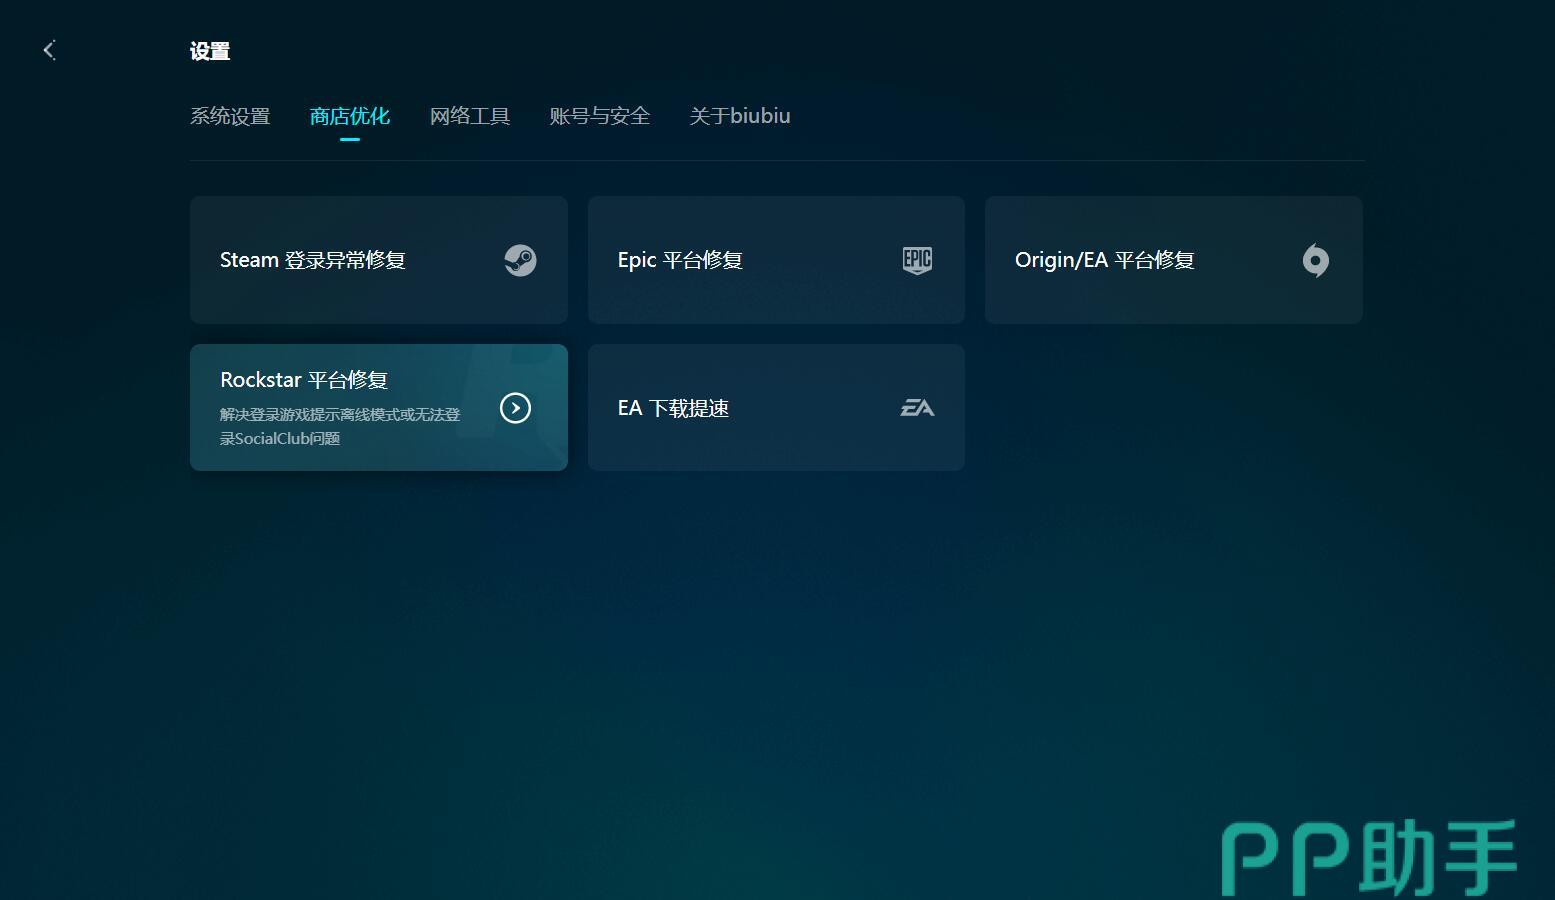This screenshot has width=1555, height=900.
Task: Click the Epic Games logo icon
Action: [917, 260]
